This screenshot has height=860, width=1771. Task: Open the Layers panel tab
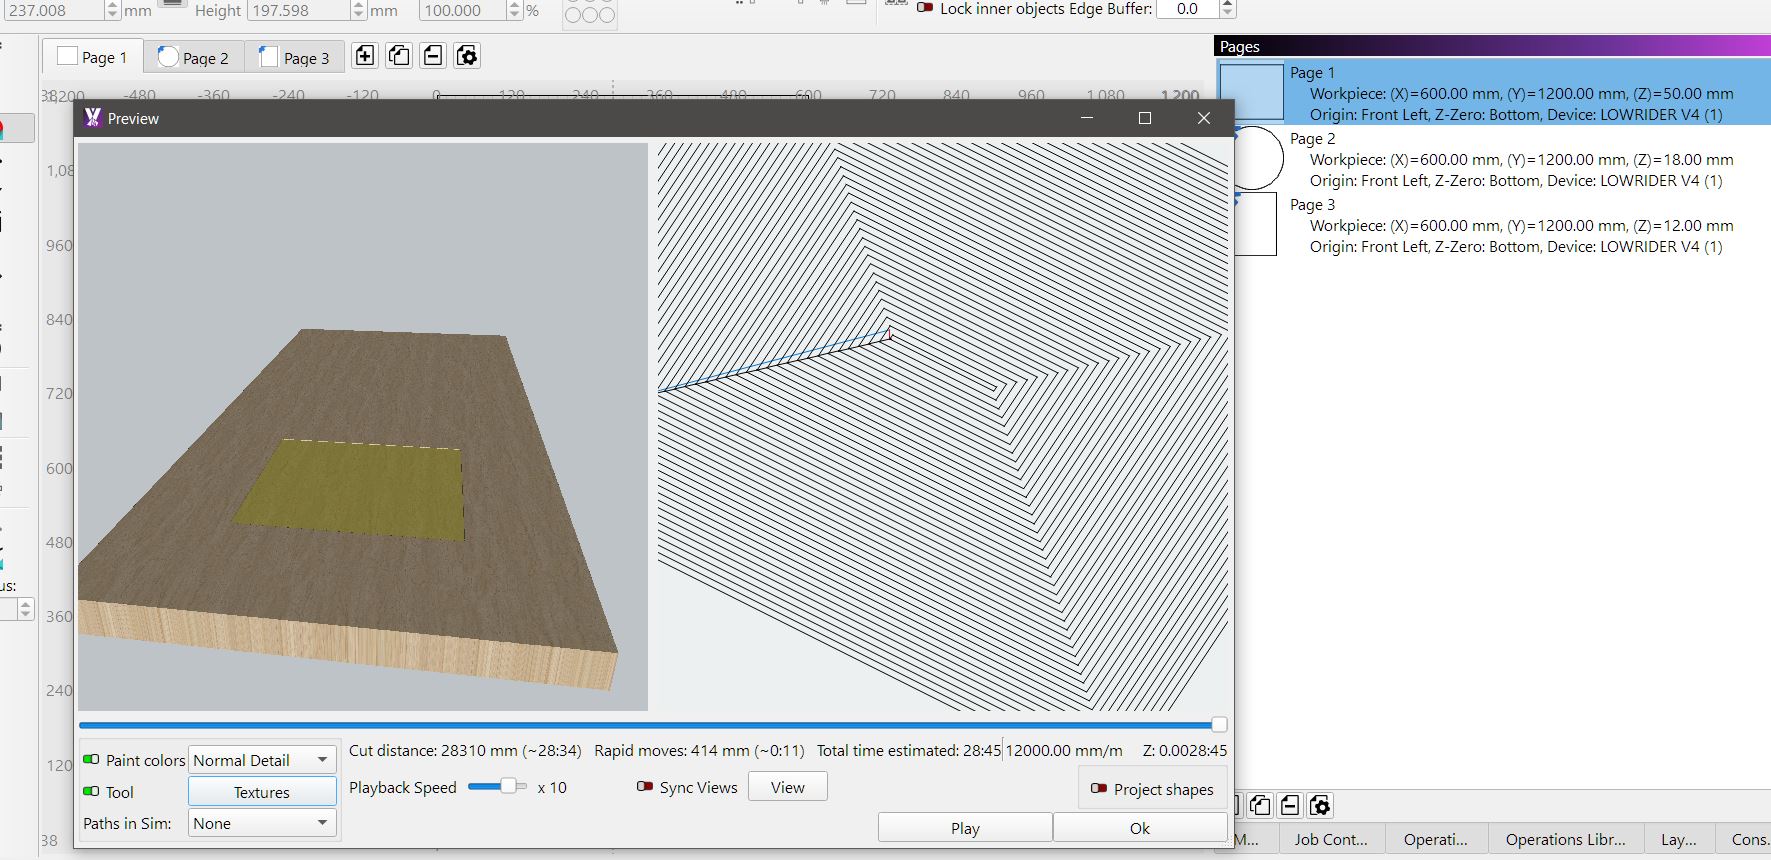(1678, 839)
